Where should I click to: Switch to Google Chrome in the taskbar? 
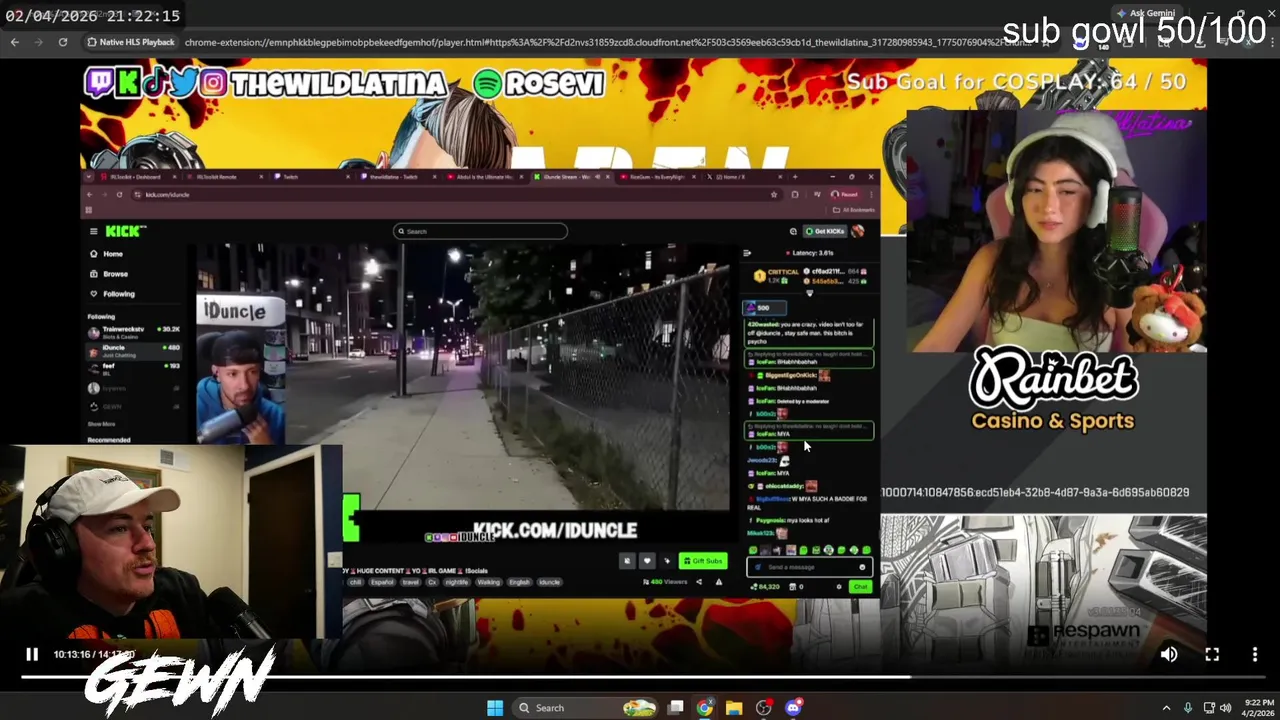coord(705,708)
